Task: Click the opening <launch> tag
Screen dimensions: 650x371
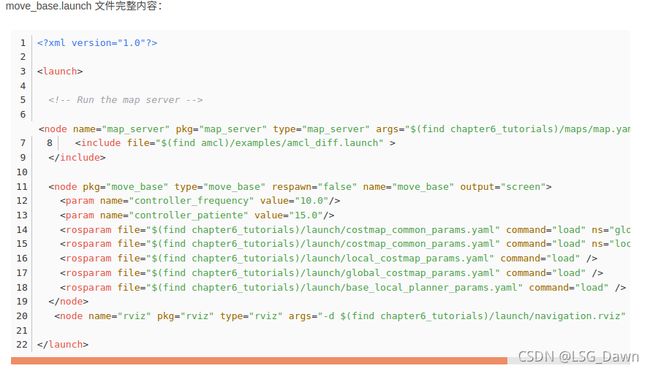Action: [x=60, y=71]
